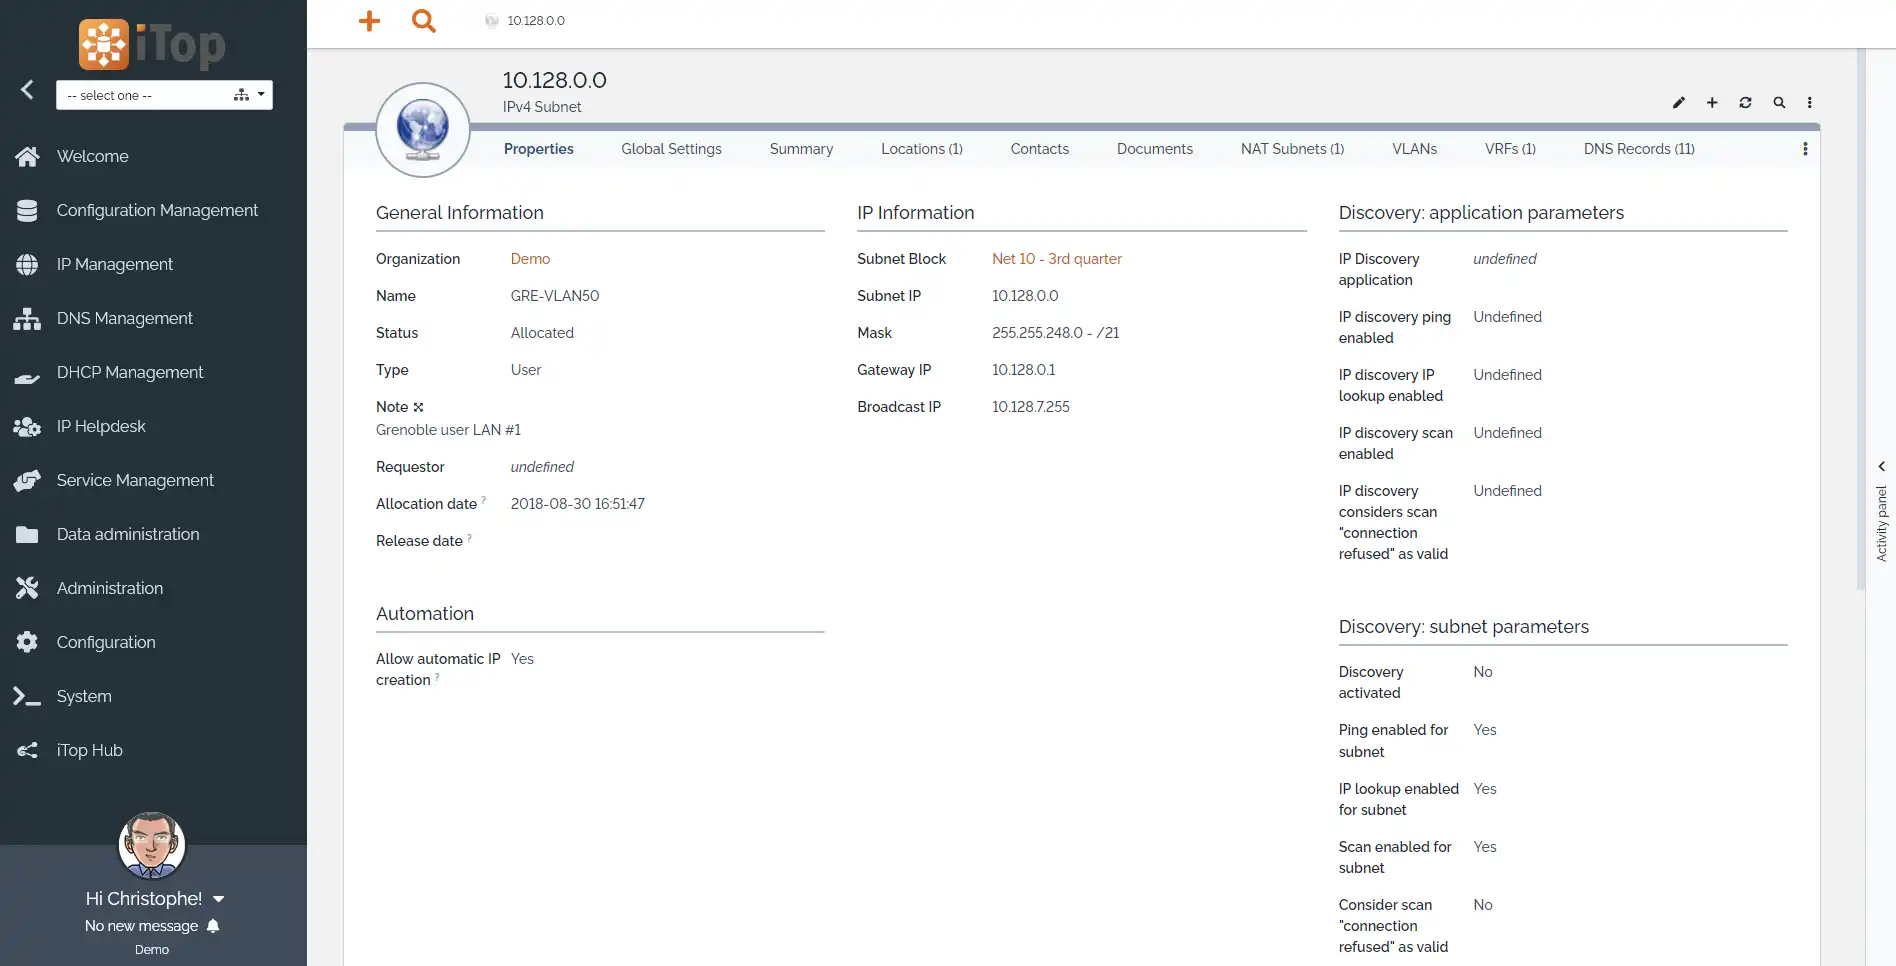
Task: Click the organization tree icon in selector
Action: (x=241, y=95)
